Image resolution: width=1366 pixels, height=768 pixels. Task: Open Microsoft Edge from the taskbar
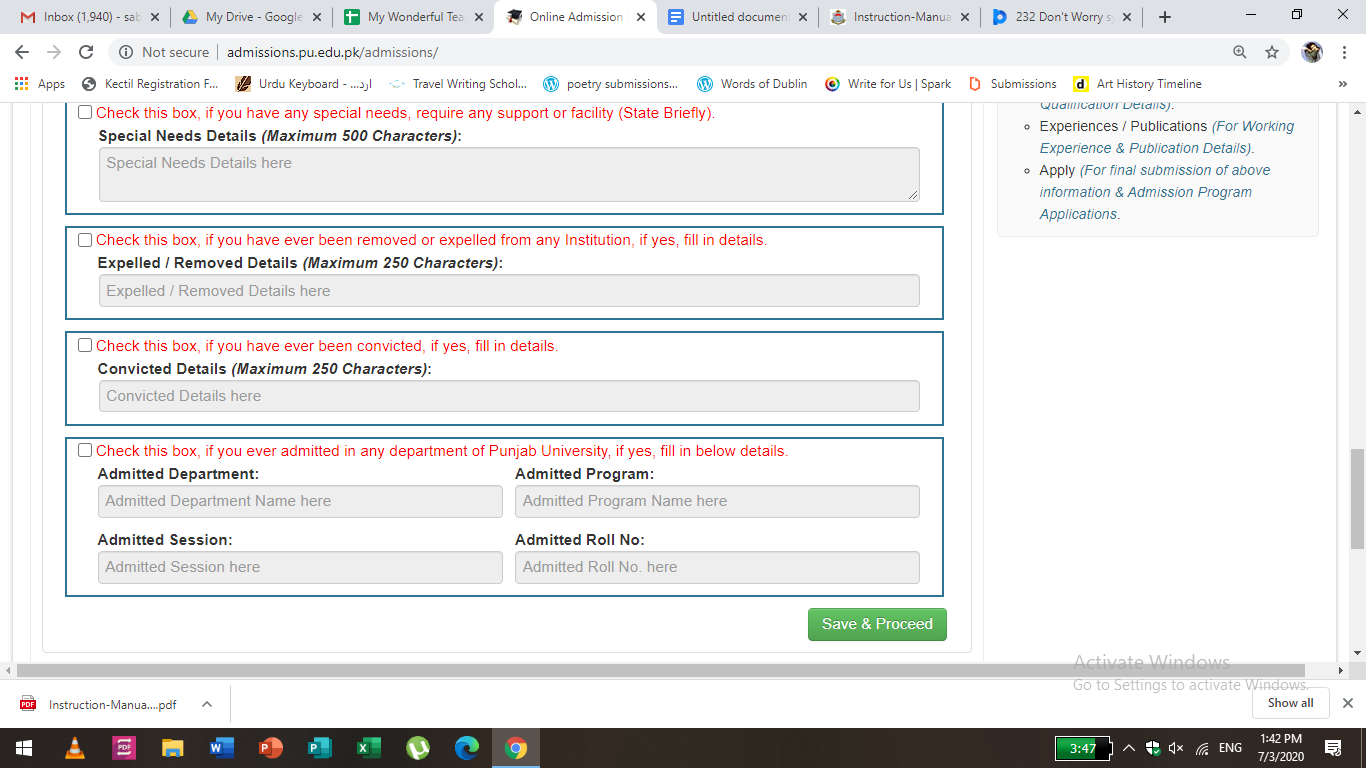click(x=467, y=748)
